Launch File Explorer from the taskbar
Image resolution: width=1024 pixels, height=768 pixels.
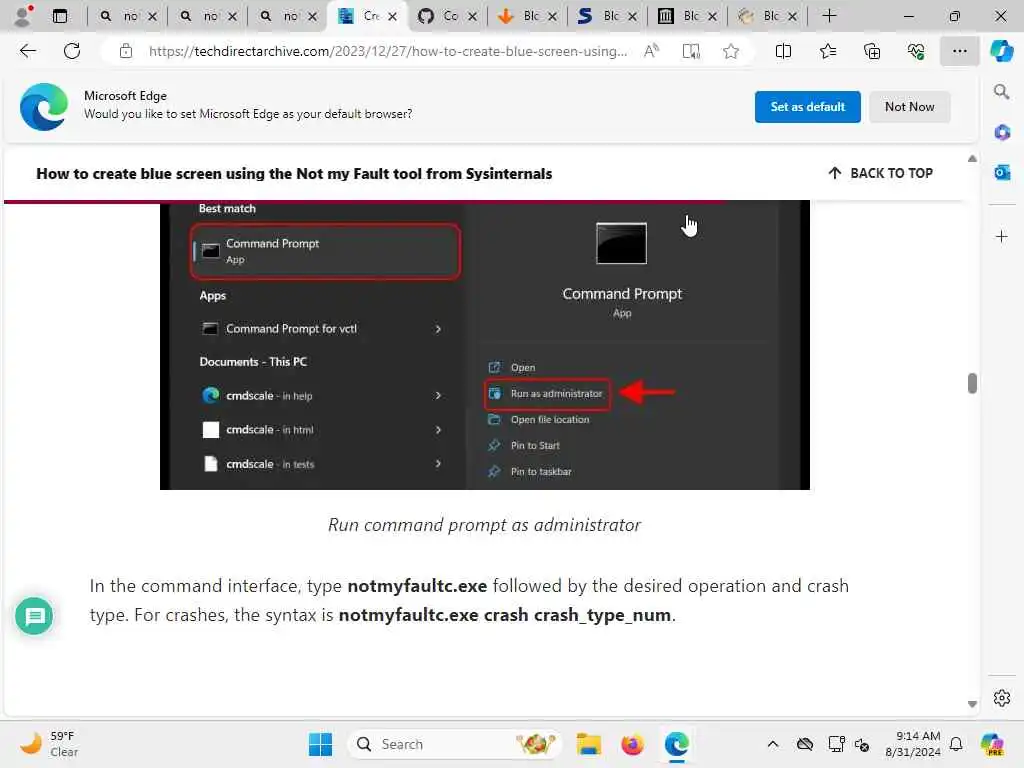point(588,744)
